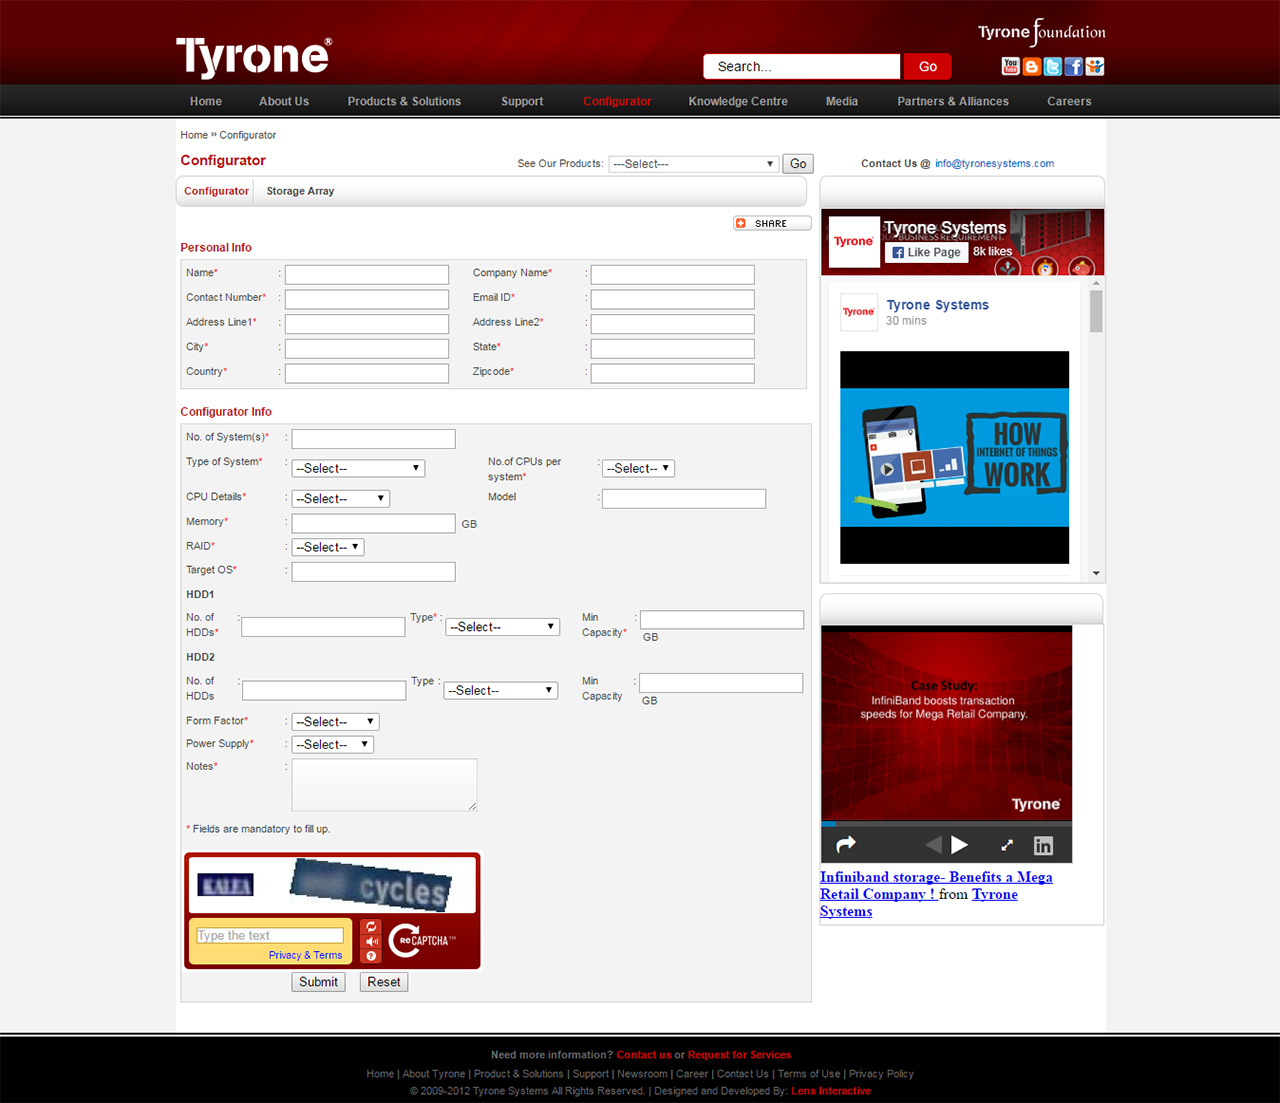Open the Careers menu item
This screenshot has height=1103, width=1280.
[1069, 101]
